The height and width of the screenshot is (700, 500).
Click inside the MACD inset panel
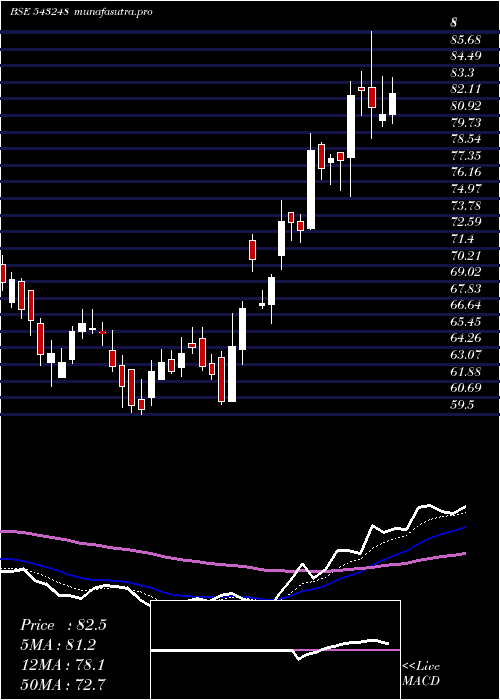[275, 650]
